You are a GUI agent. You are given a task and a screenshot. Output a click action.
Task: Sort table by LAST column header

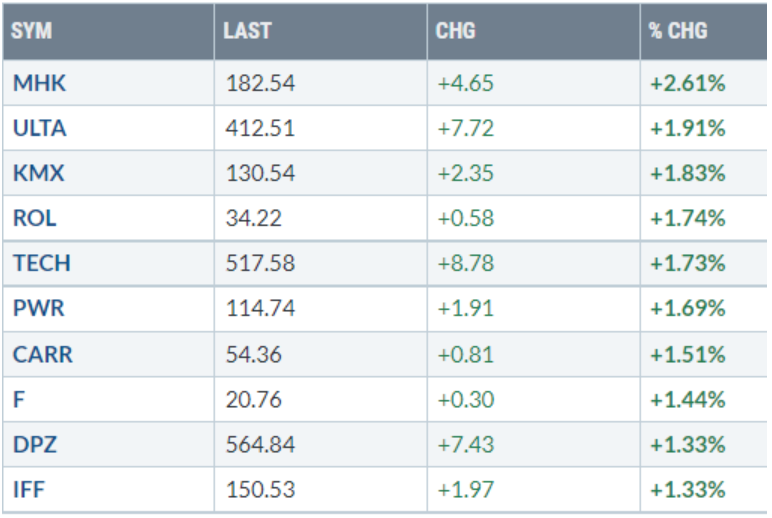point(247,31)
